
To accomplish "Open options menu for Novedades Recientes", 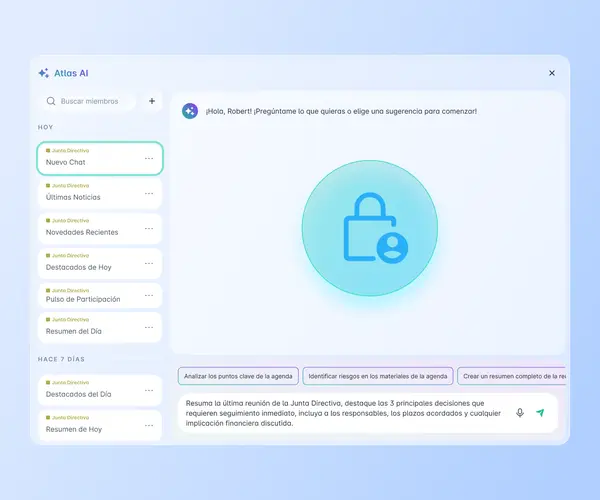I will point(149,229).
